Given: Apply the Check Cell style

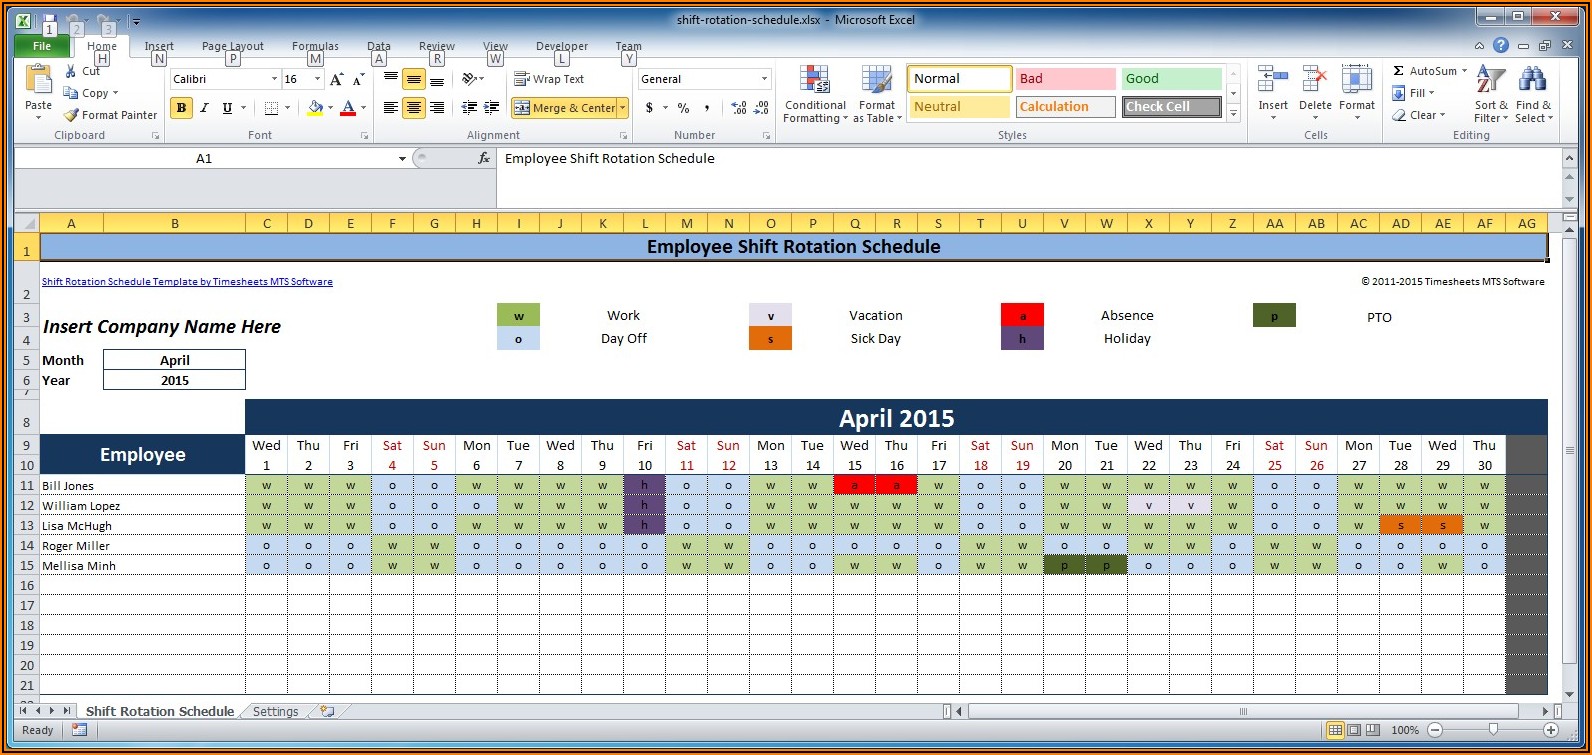Looking at the screenshot, I should [1171, 107].
